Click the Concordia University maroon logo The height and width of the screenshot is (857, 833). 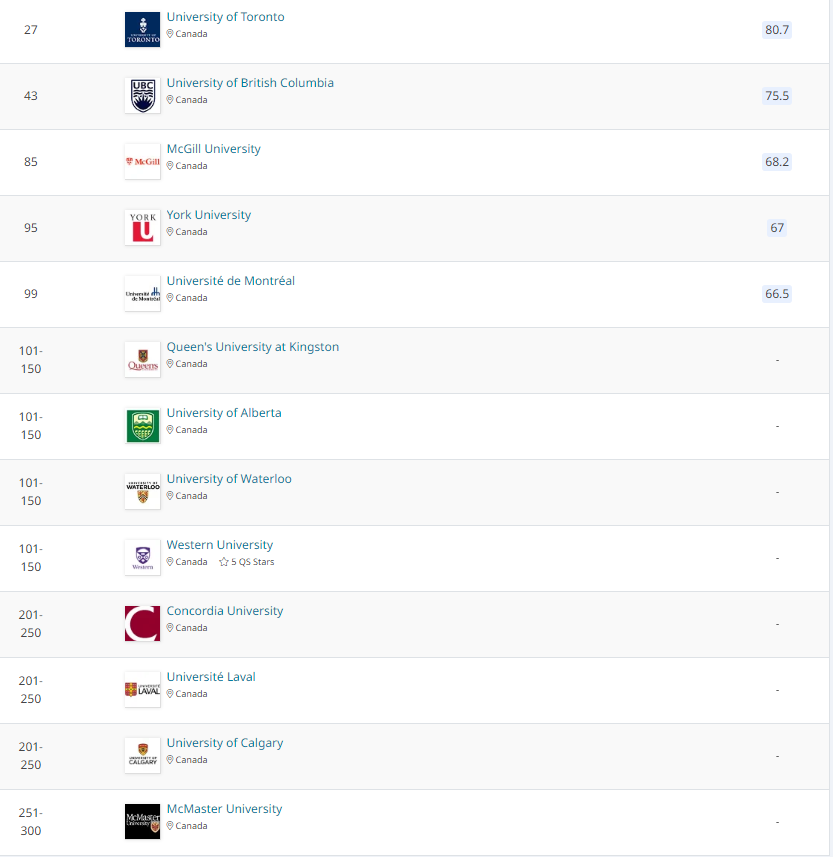(x=142, y=624)
